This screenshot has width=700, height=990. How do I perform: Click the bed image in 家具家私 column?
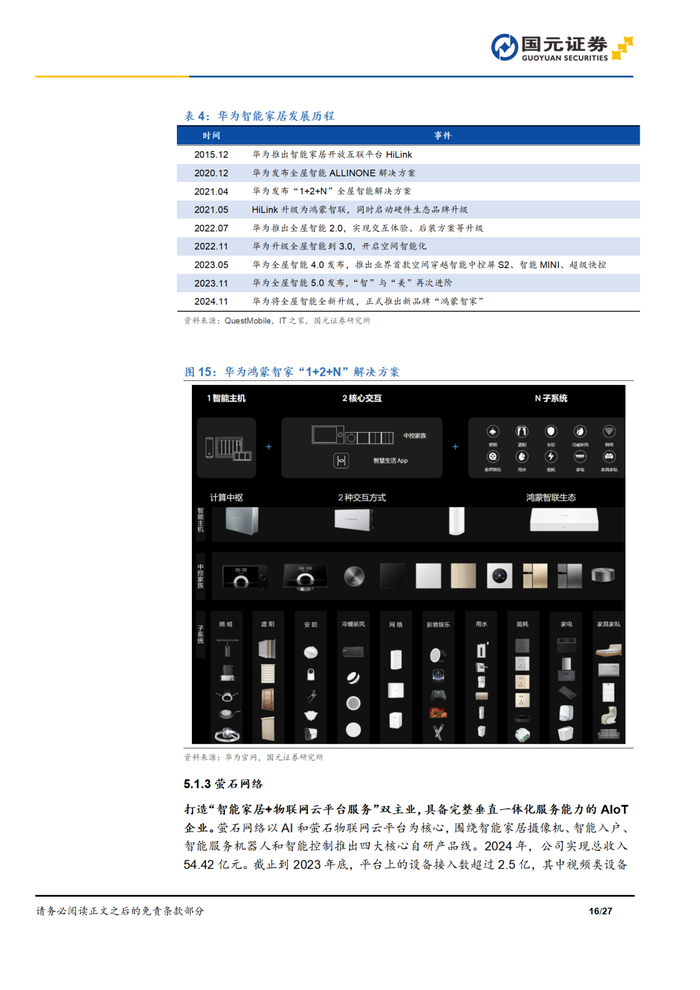608,650
